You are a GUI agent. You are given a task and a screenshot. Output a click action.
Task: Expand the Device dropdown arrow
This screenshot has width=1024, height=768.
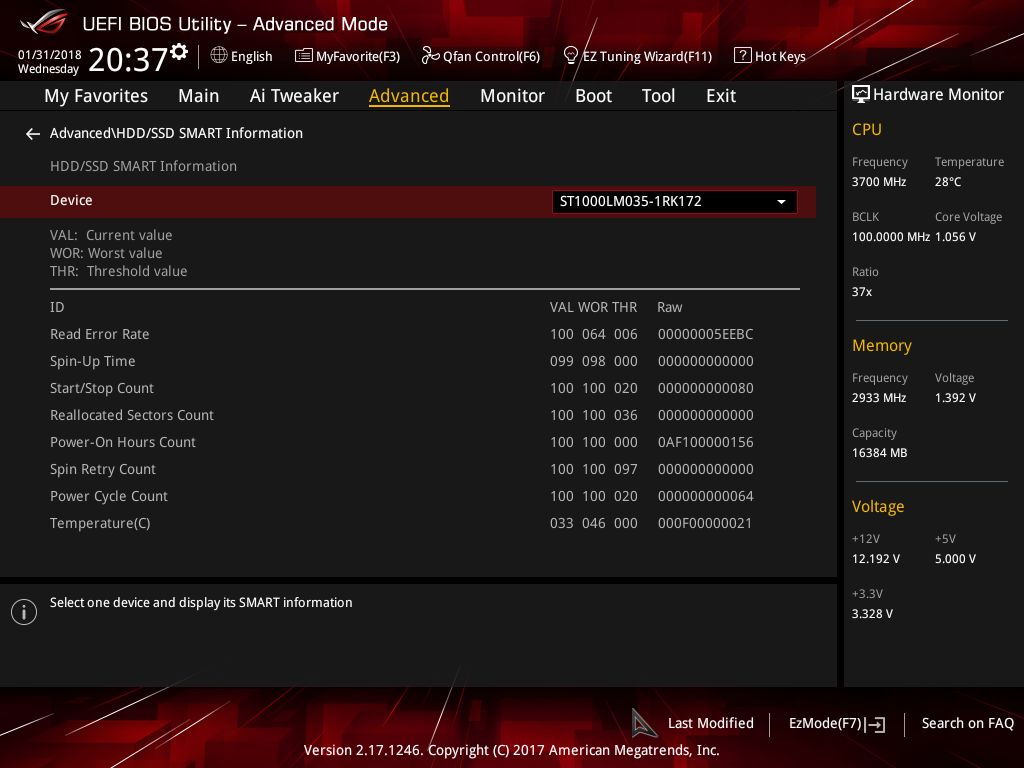click(x=781, y=202)
